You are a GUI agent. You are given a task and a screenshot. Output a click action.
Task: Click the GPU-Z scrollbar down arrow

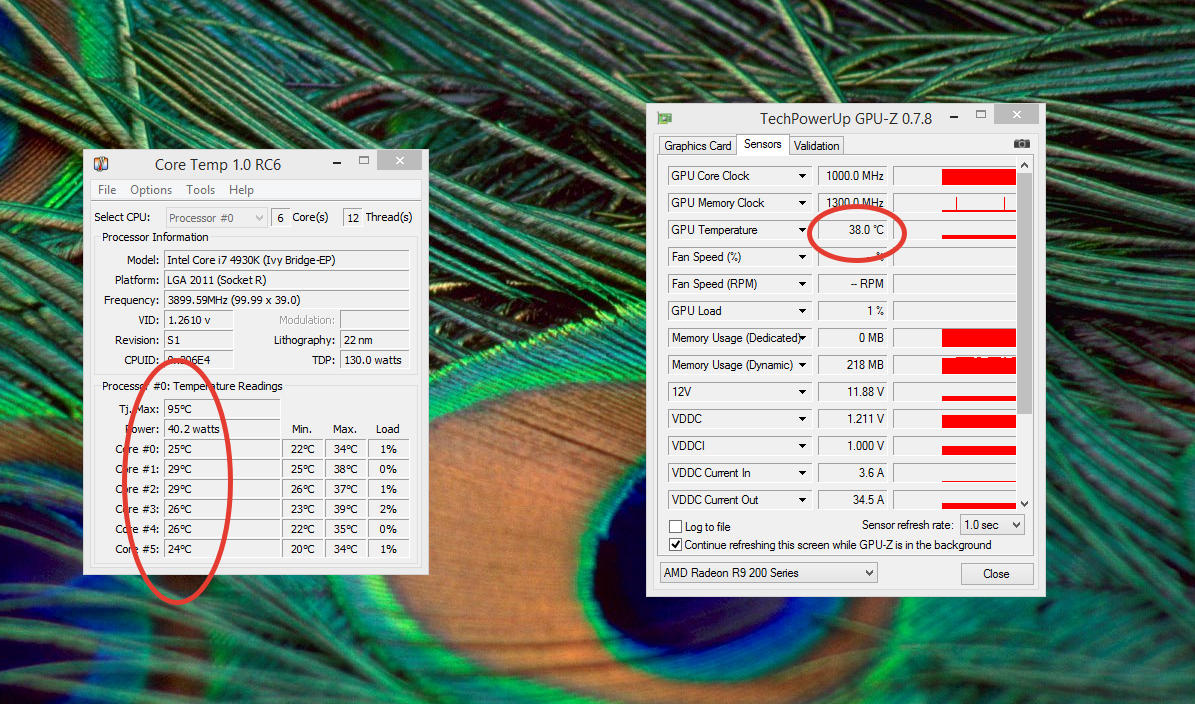[1024, 504]
